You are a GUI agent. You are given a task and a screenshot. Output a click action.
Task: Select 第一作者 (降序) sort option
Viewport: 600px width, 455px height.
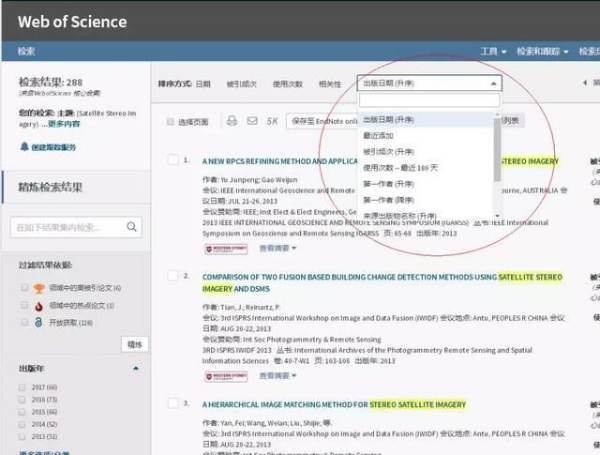(426, 200)
